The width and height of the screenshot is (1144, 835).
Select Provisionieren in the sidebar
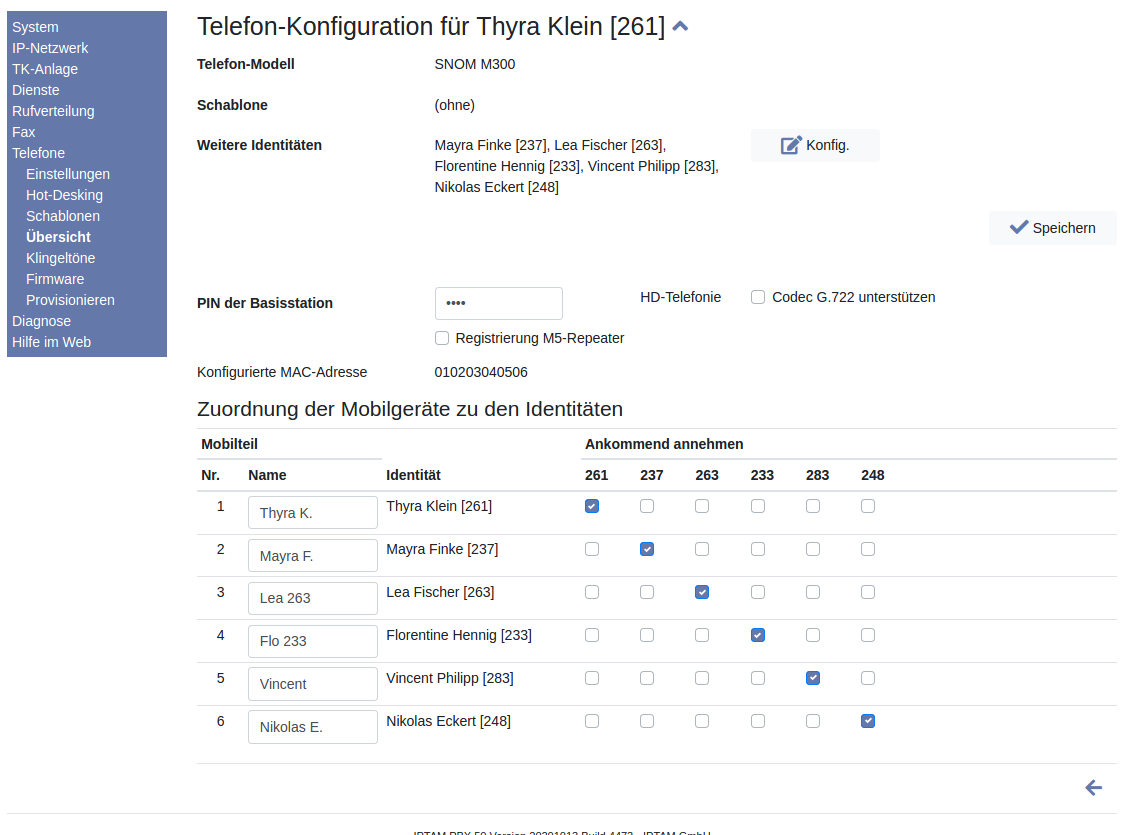click(x=70, y=300)
